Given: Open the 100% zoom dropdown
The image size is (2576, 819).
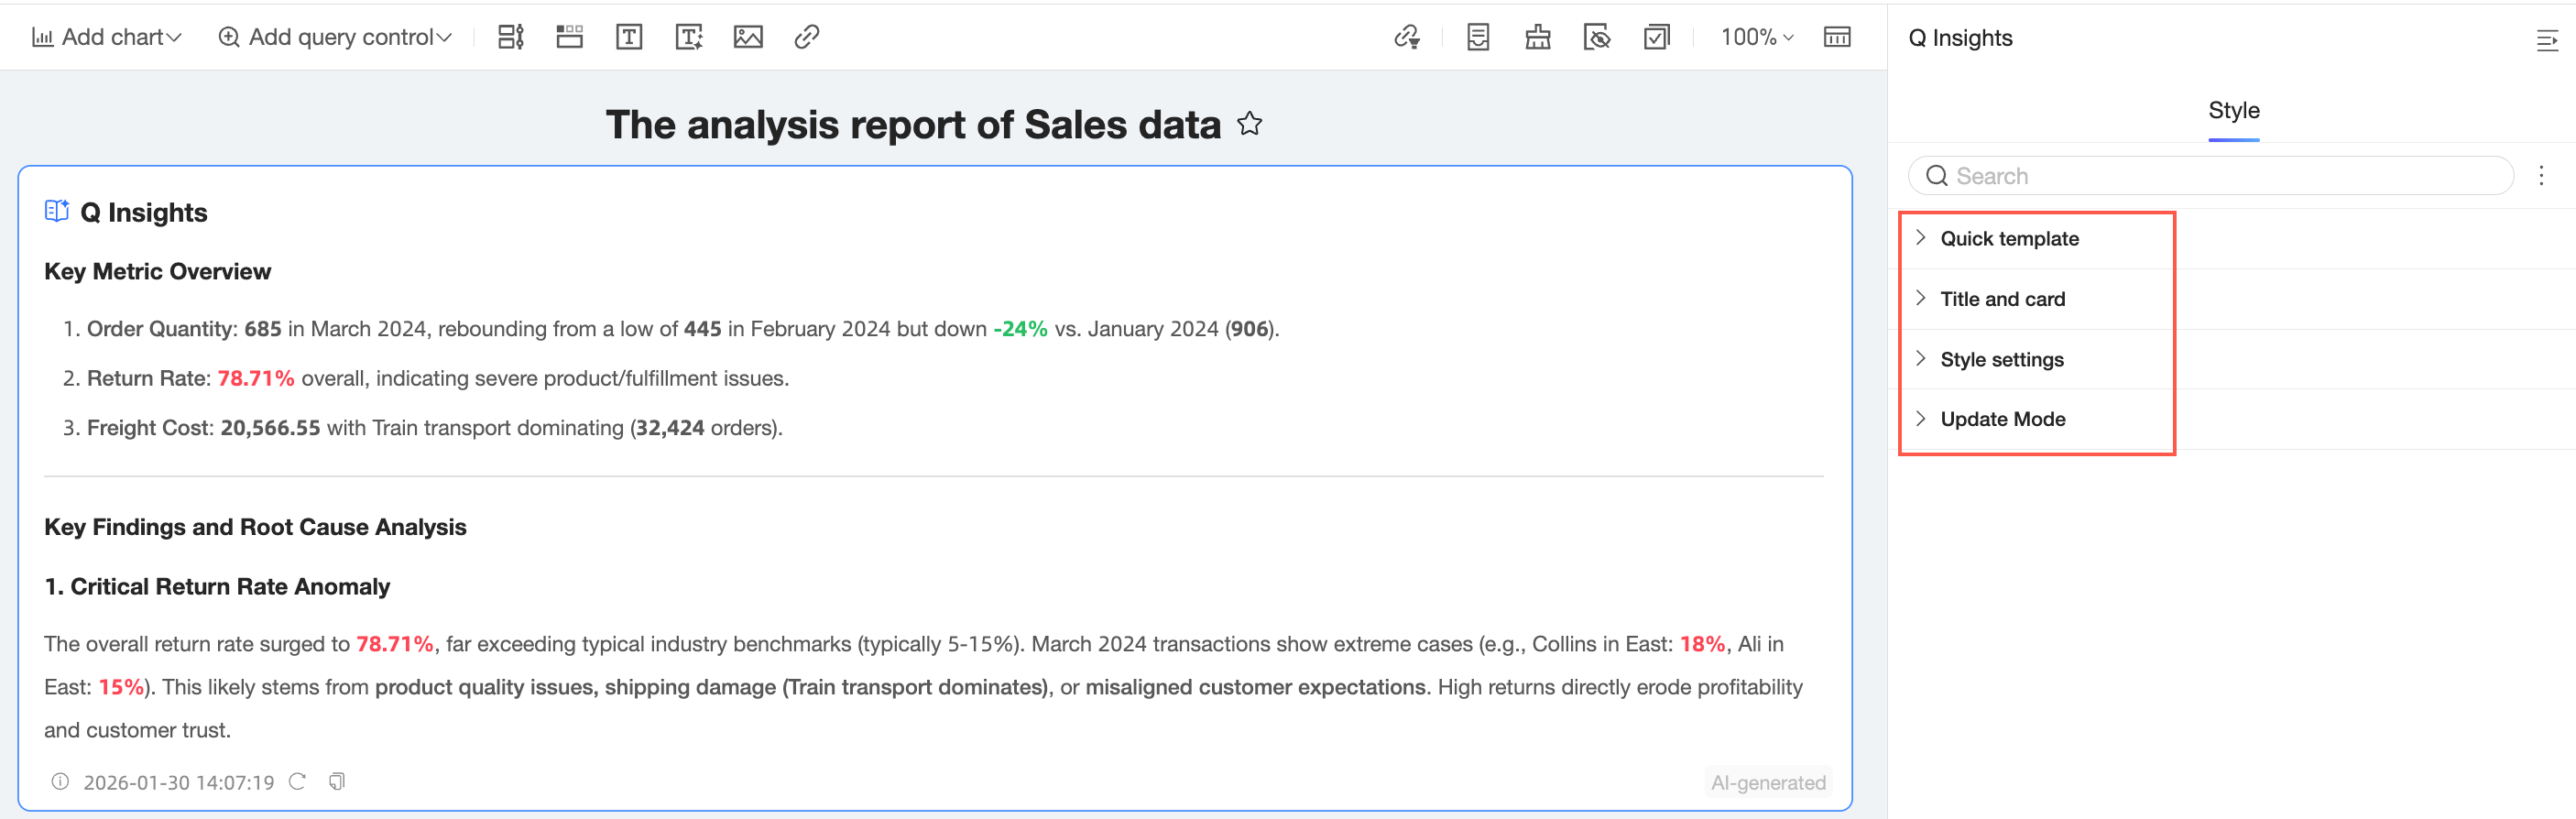Looking at the screenshot, I should pyautogui.click(x=1757, y=37).
